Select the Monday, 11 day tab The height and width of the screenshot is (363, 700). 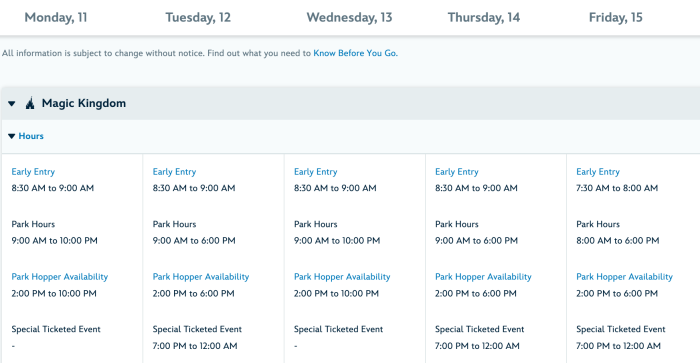coord(56,17)
